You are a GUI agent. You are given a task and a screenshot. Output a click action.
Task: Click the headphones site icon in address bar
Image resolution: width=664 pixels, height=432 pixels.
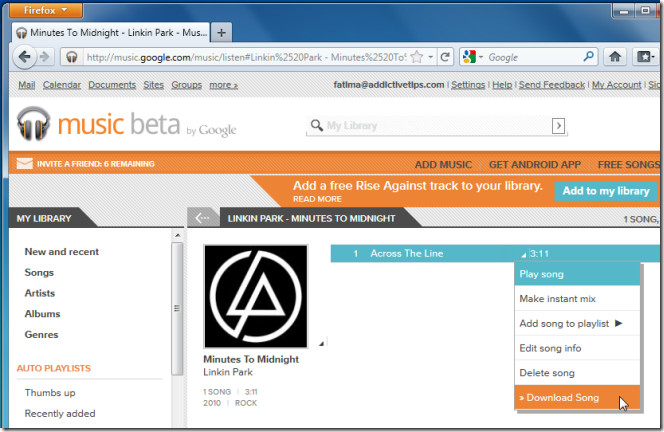coord(72,57)
